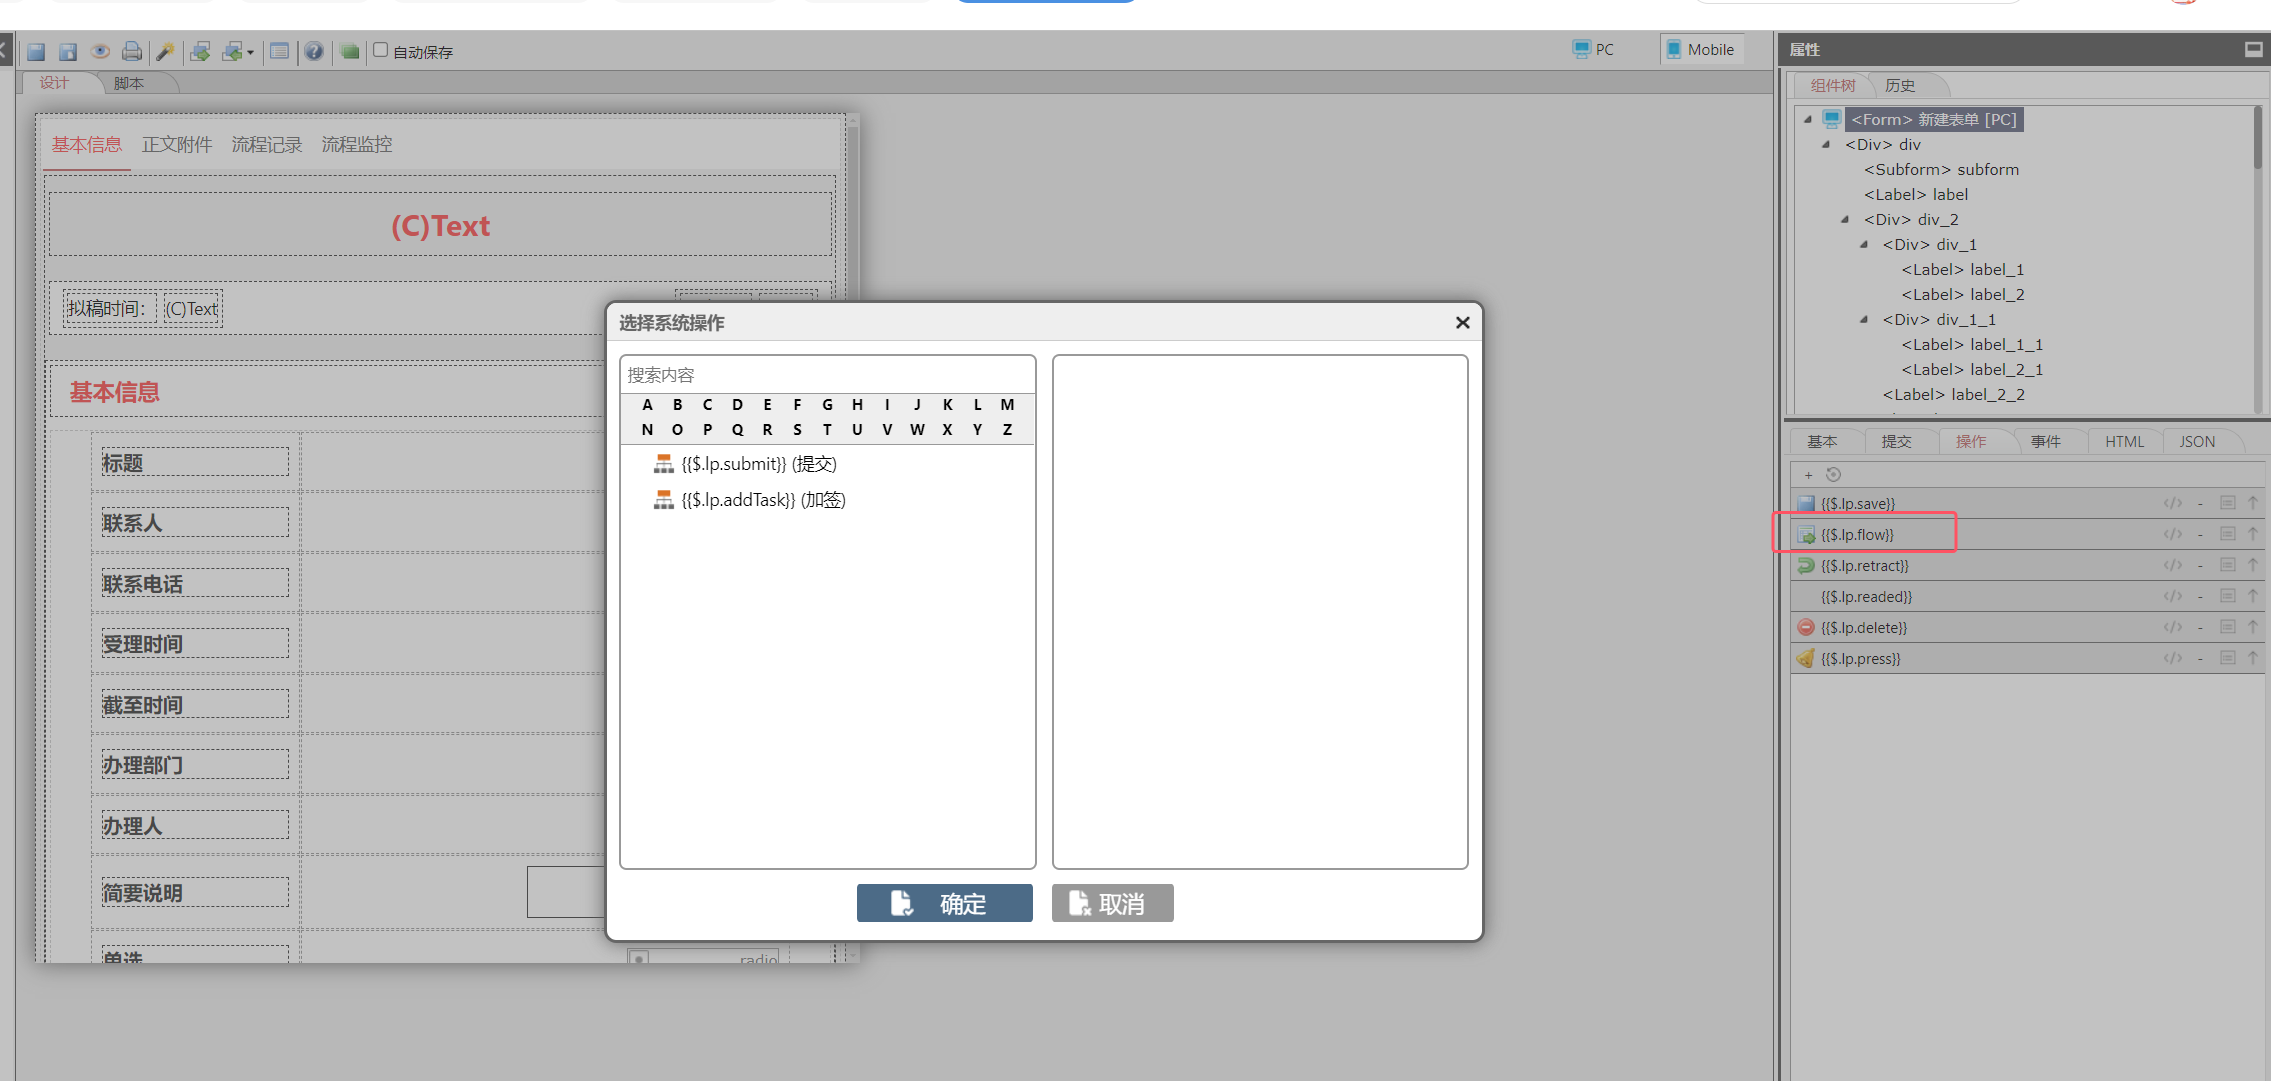This screenshot has width=2271, height=1081.
Task: Click the code icon on lp.save row
Action: 2172,503
